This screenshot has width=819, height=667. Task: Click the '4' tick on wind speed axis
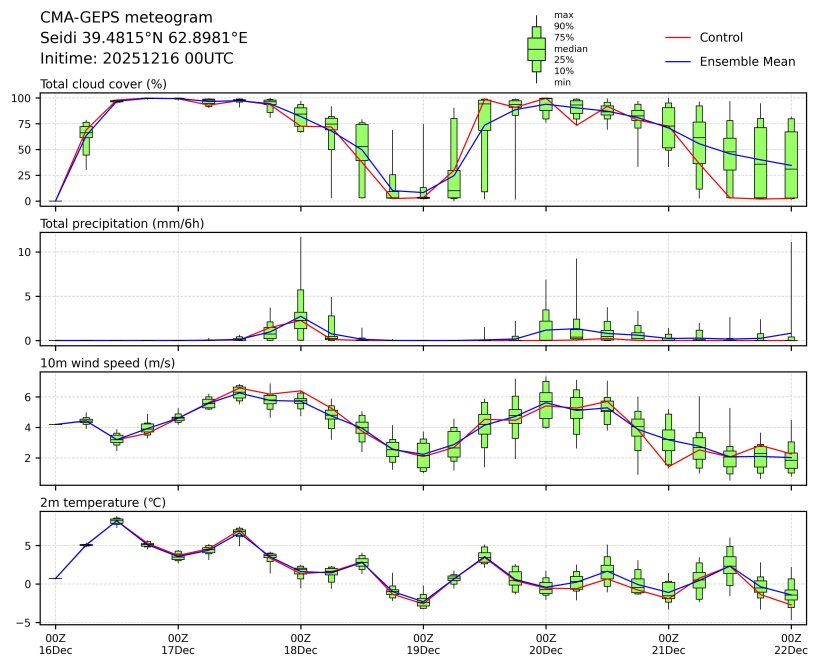(x=28, y=428)
